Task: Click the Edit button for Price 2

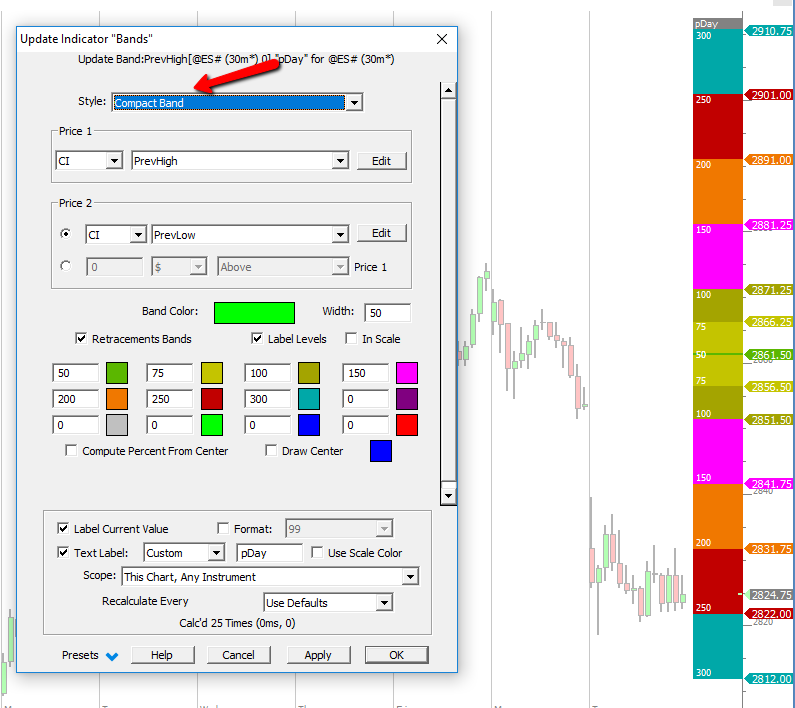Action: click(381, 233)
